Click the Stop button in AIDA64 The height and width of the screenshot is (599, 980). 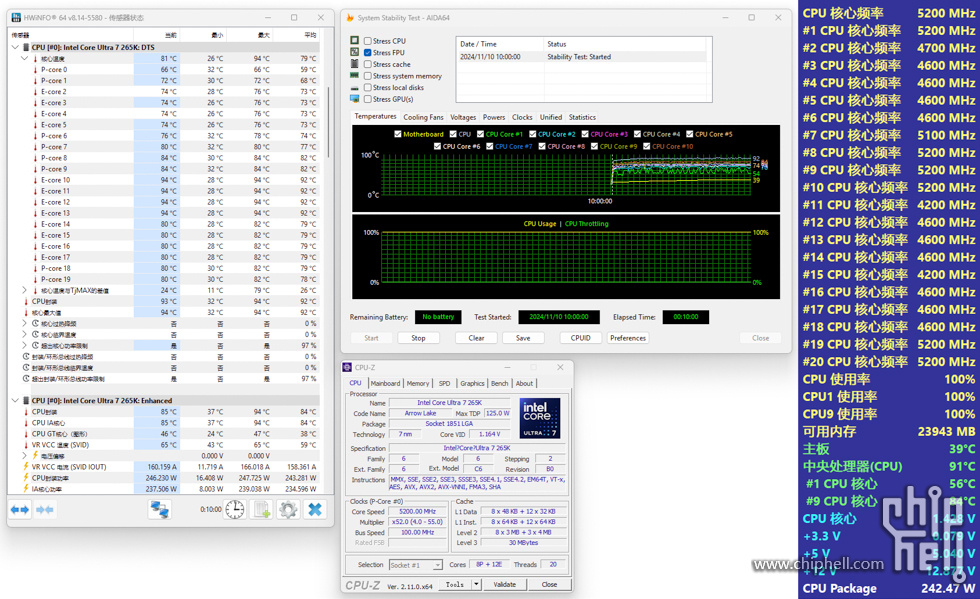coord(418,338)
